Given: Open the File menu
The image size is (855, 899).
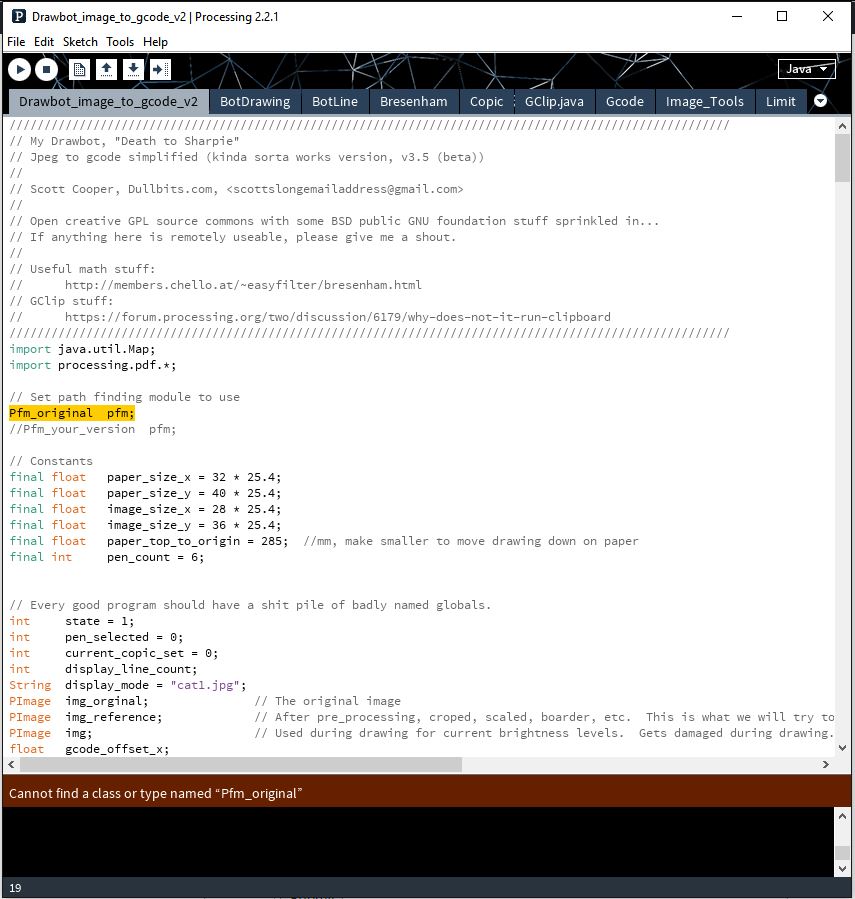Looking at the screenshot, I should tap(17, 42).
